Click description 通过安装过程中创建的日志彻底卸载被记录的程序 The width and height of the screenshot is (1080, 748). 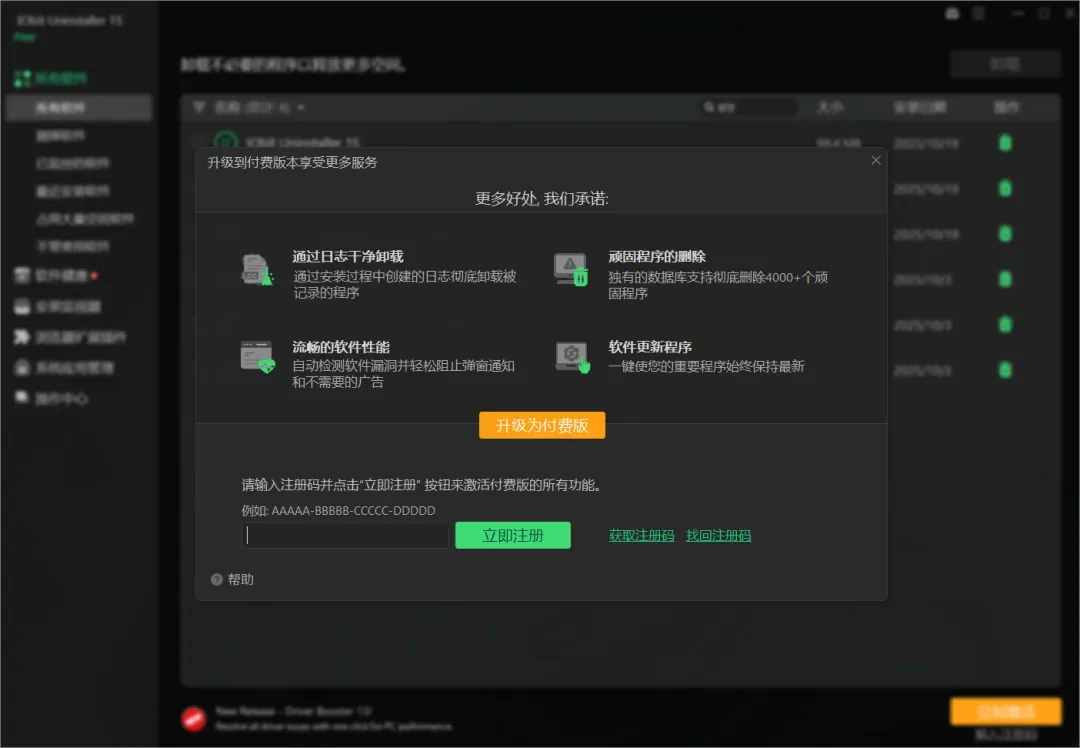404,284
